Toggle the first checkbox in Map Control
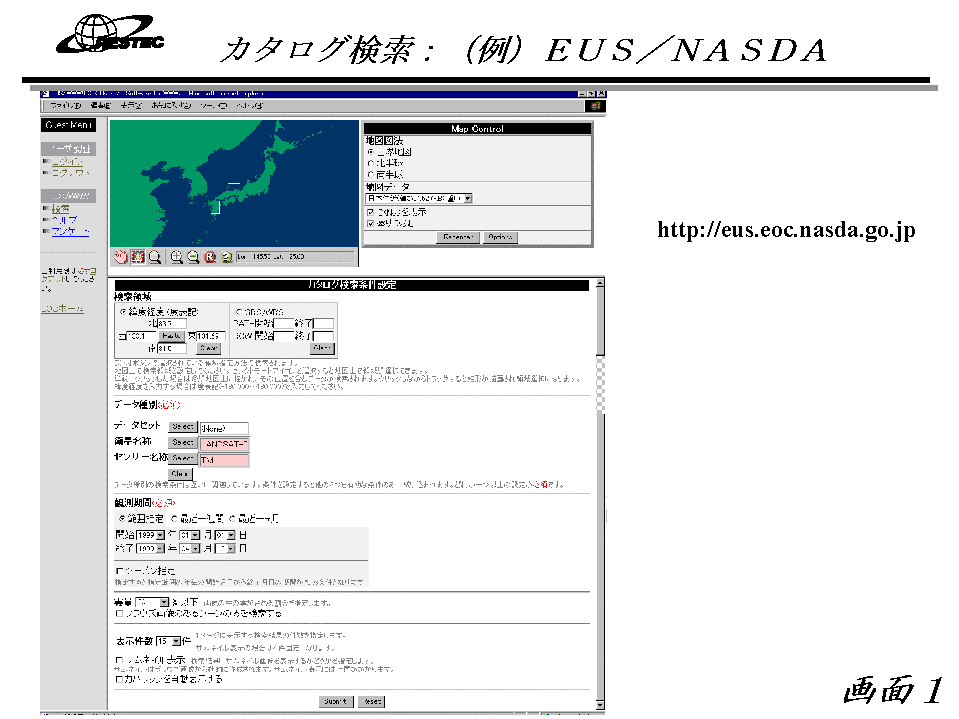The image size is (959, 719). coord(370,212)
